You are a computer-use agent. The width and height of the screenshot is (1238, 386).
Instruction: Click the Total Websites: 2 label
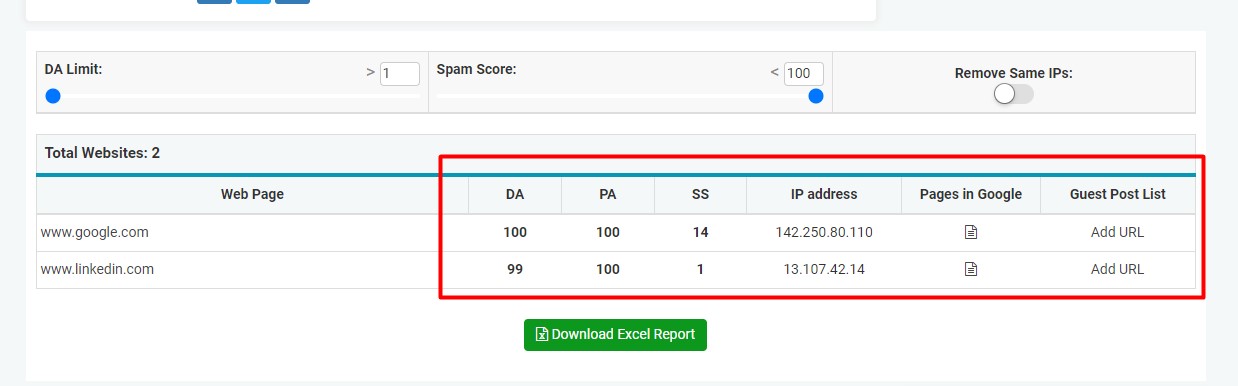click(102, 153)
